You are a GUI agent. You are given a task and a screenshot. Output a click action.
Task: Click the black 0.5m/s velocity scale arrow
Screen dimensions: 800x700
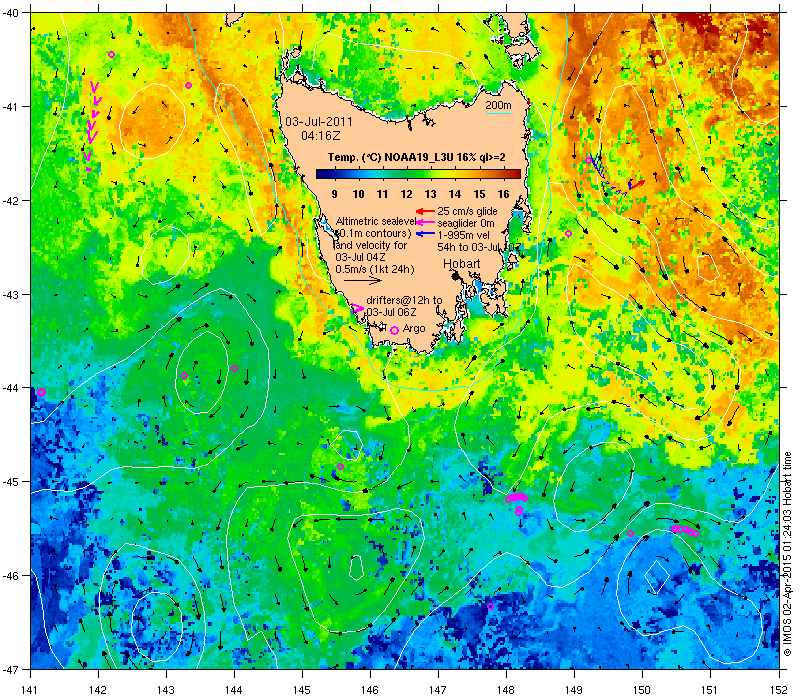[x=363, y=280]
